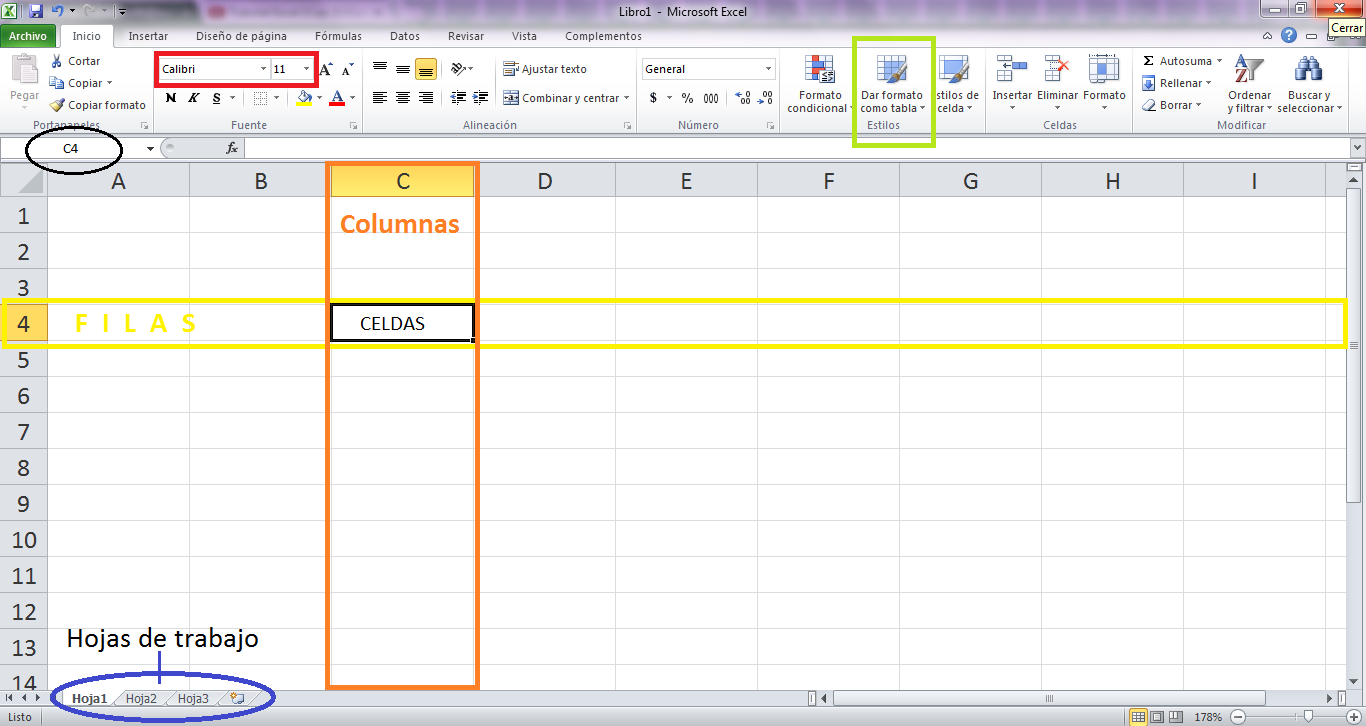This screenshot has width=1366, height=726.
Task: Open Dar formato como tabla
Action: tap(892, 85)
